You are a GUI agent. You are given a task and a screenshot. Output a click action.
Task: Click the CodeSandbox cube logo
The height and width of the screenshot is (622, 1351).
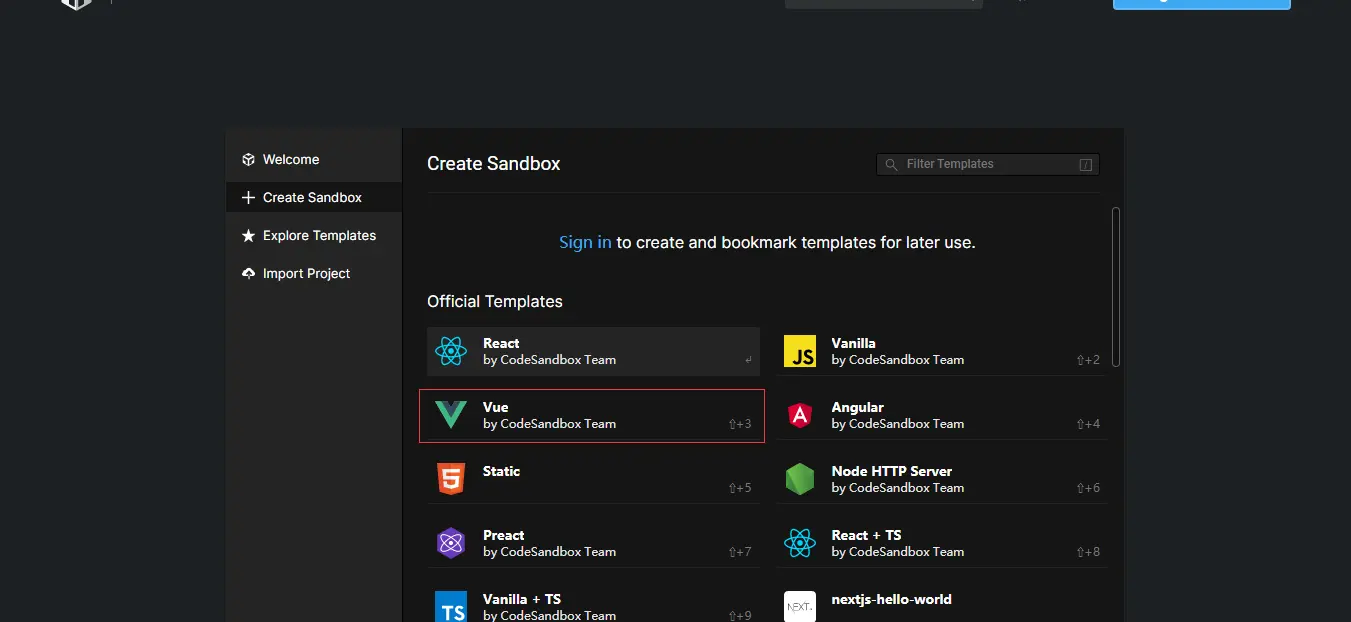[77, 4]
